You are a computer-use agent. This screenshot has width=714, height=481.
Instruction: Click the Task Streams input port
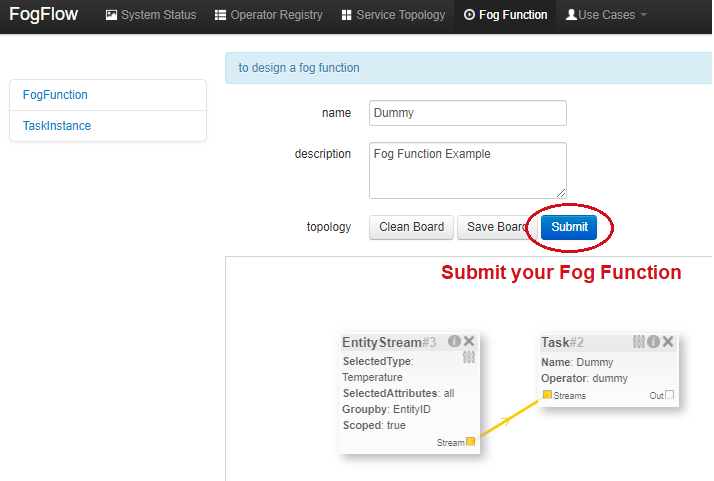pos(547,395)
